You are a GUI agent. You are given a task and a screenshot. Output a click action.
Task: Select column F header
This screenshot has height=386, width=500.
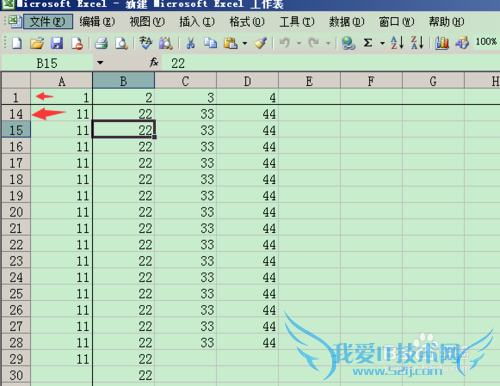[371, 81]
